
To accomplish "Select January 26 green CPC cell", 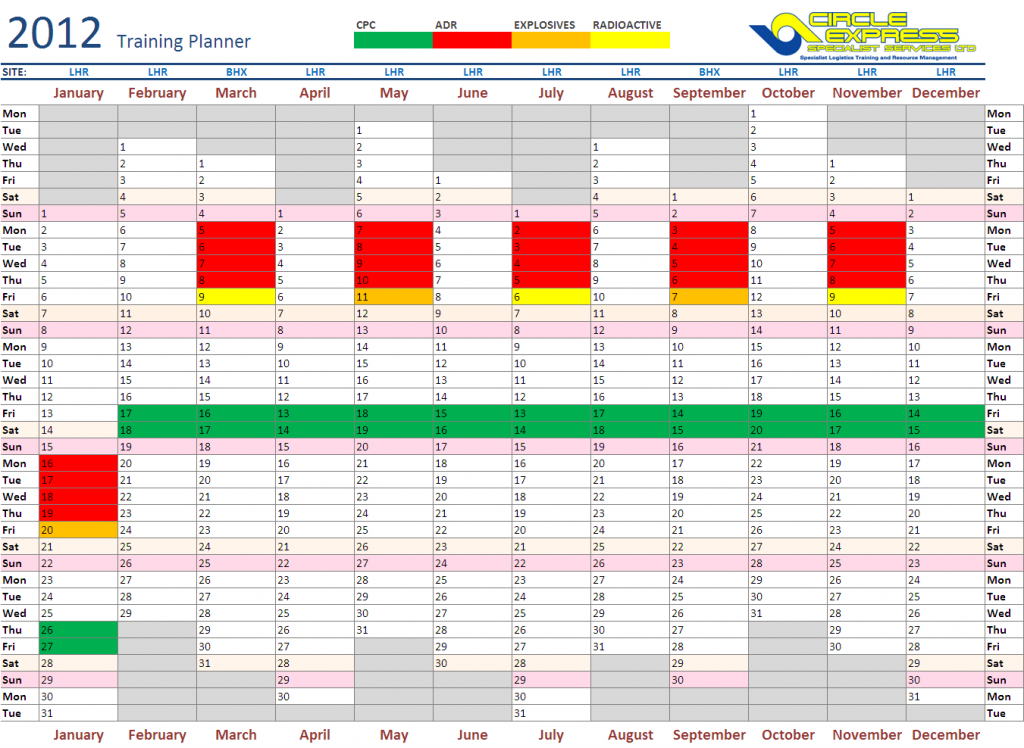I will (x=78, y=630).
